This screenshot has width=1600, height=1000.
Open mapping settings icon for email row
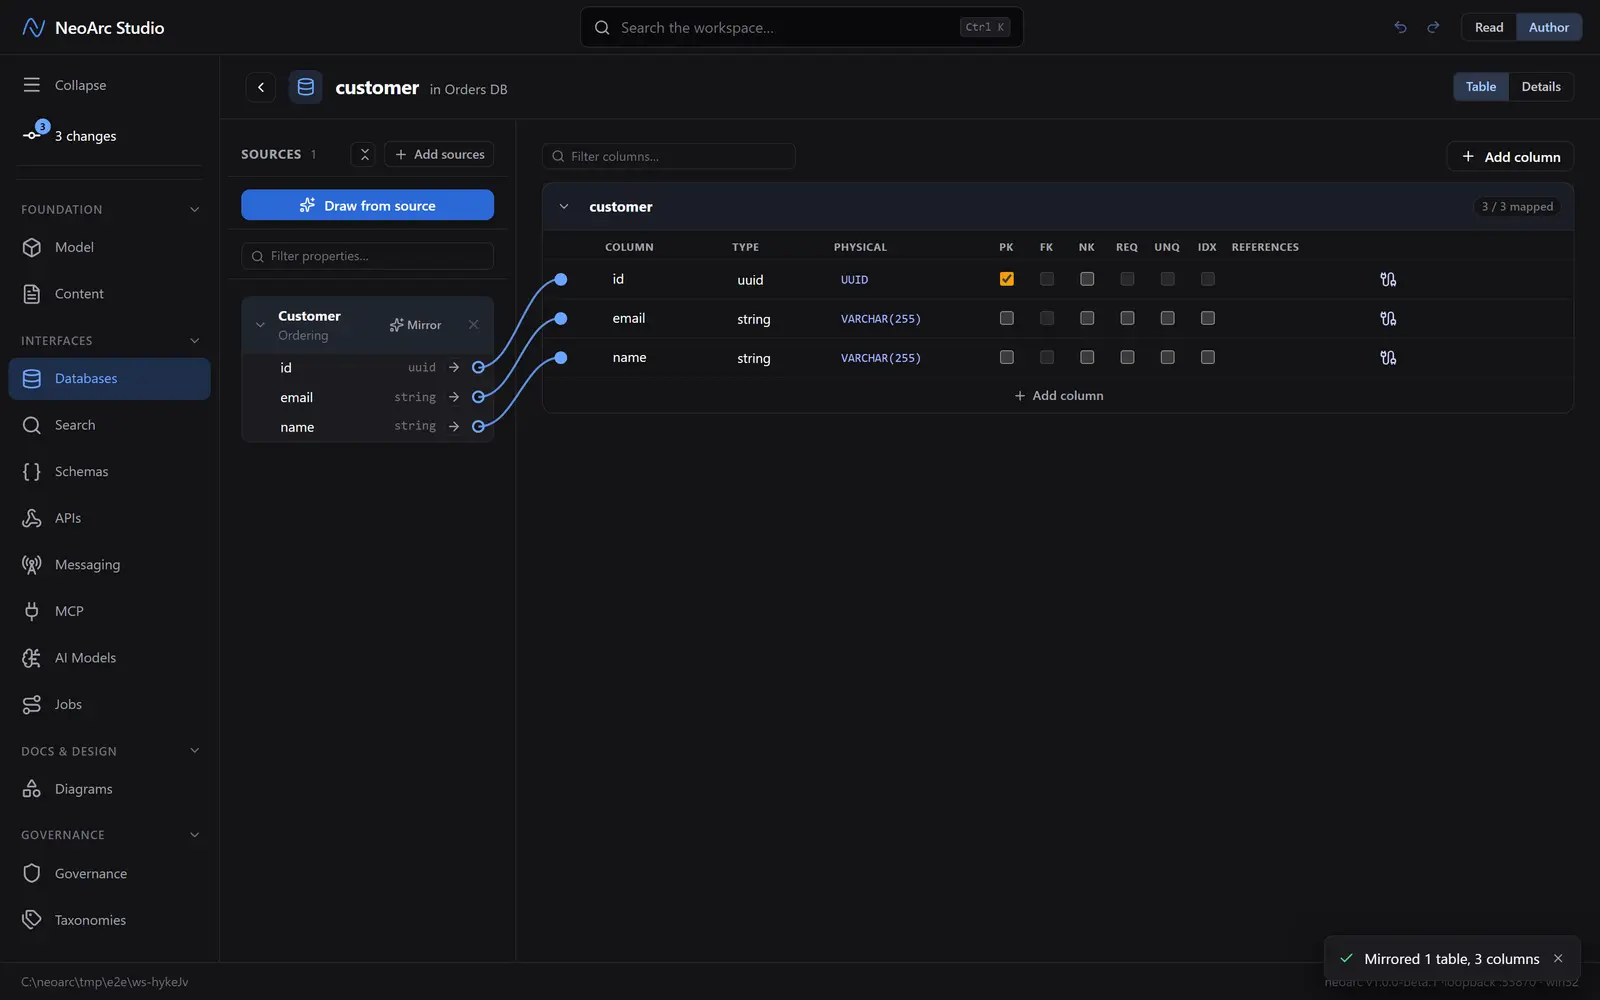point(1388,318)
